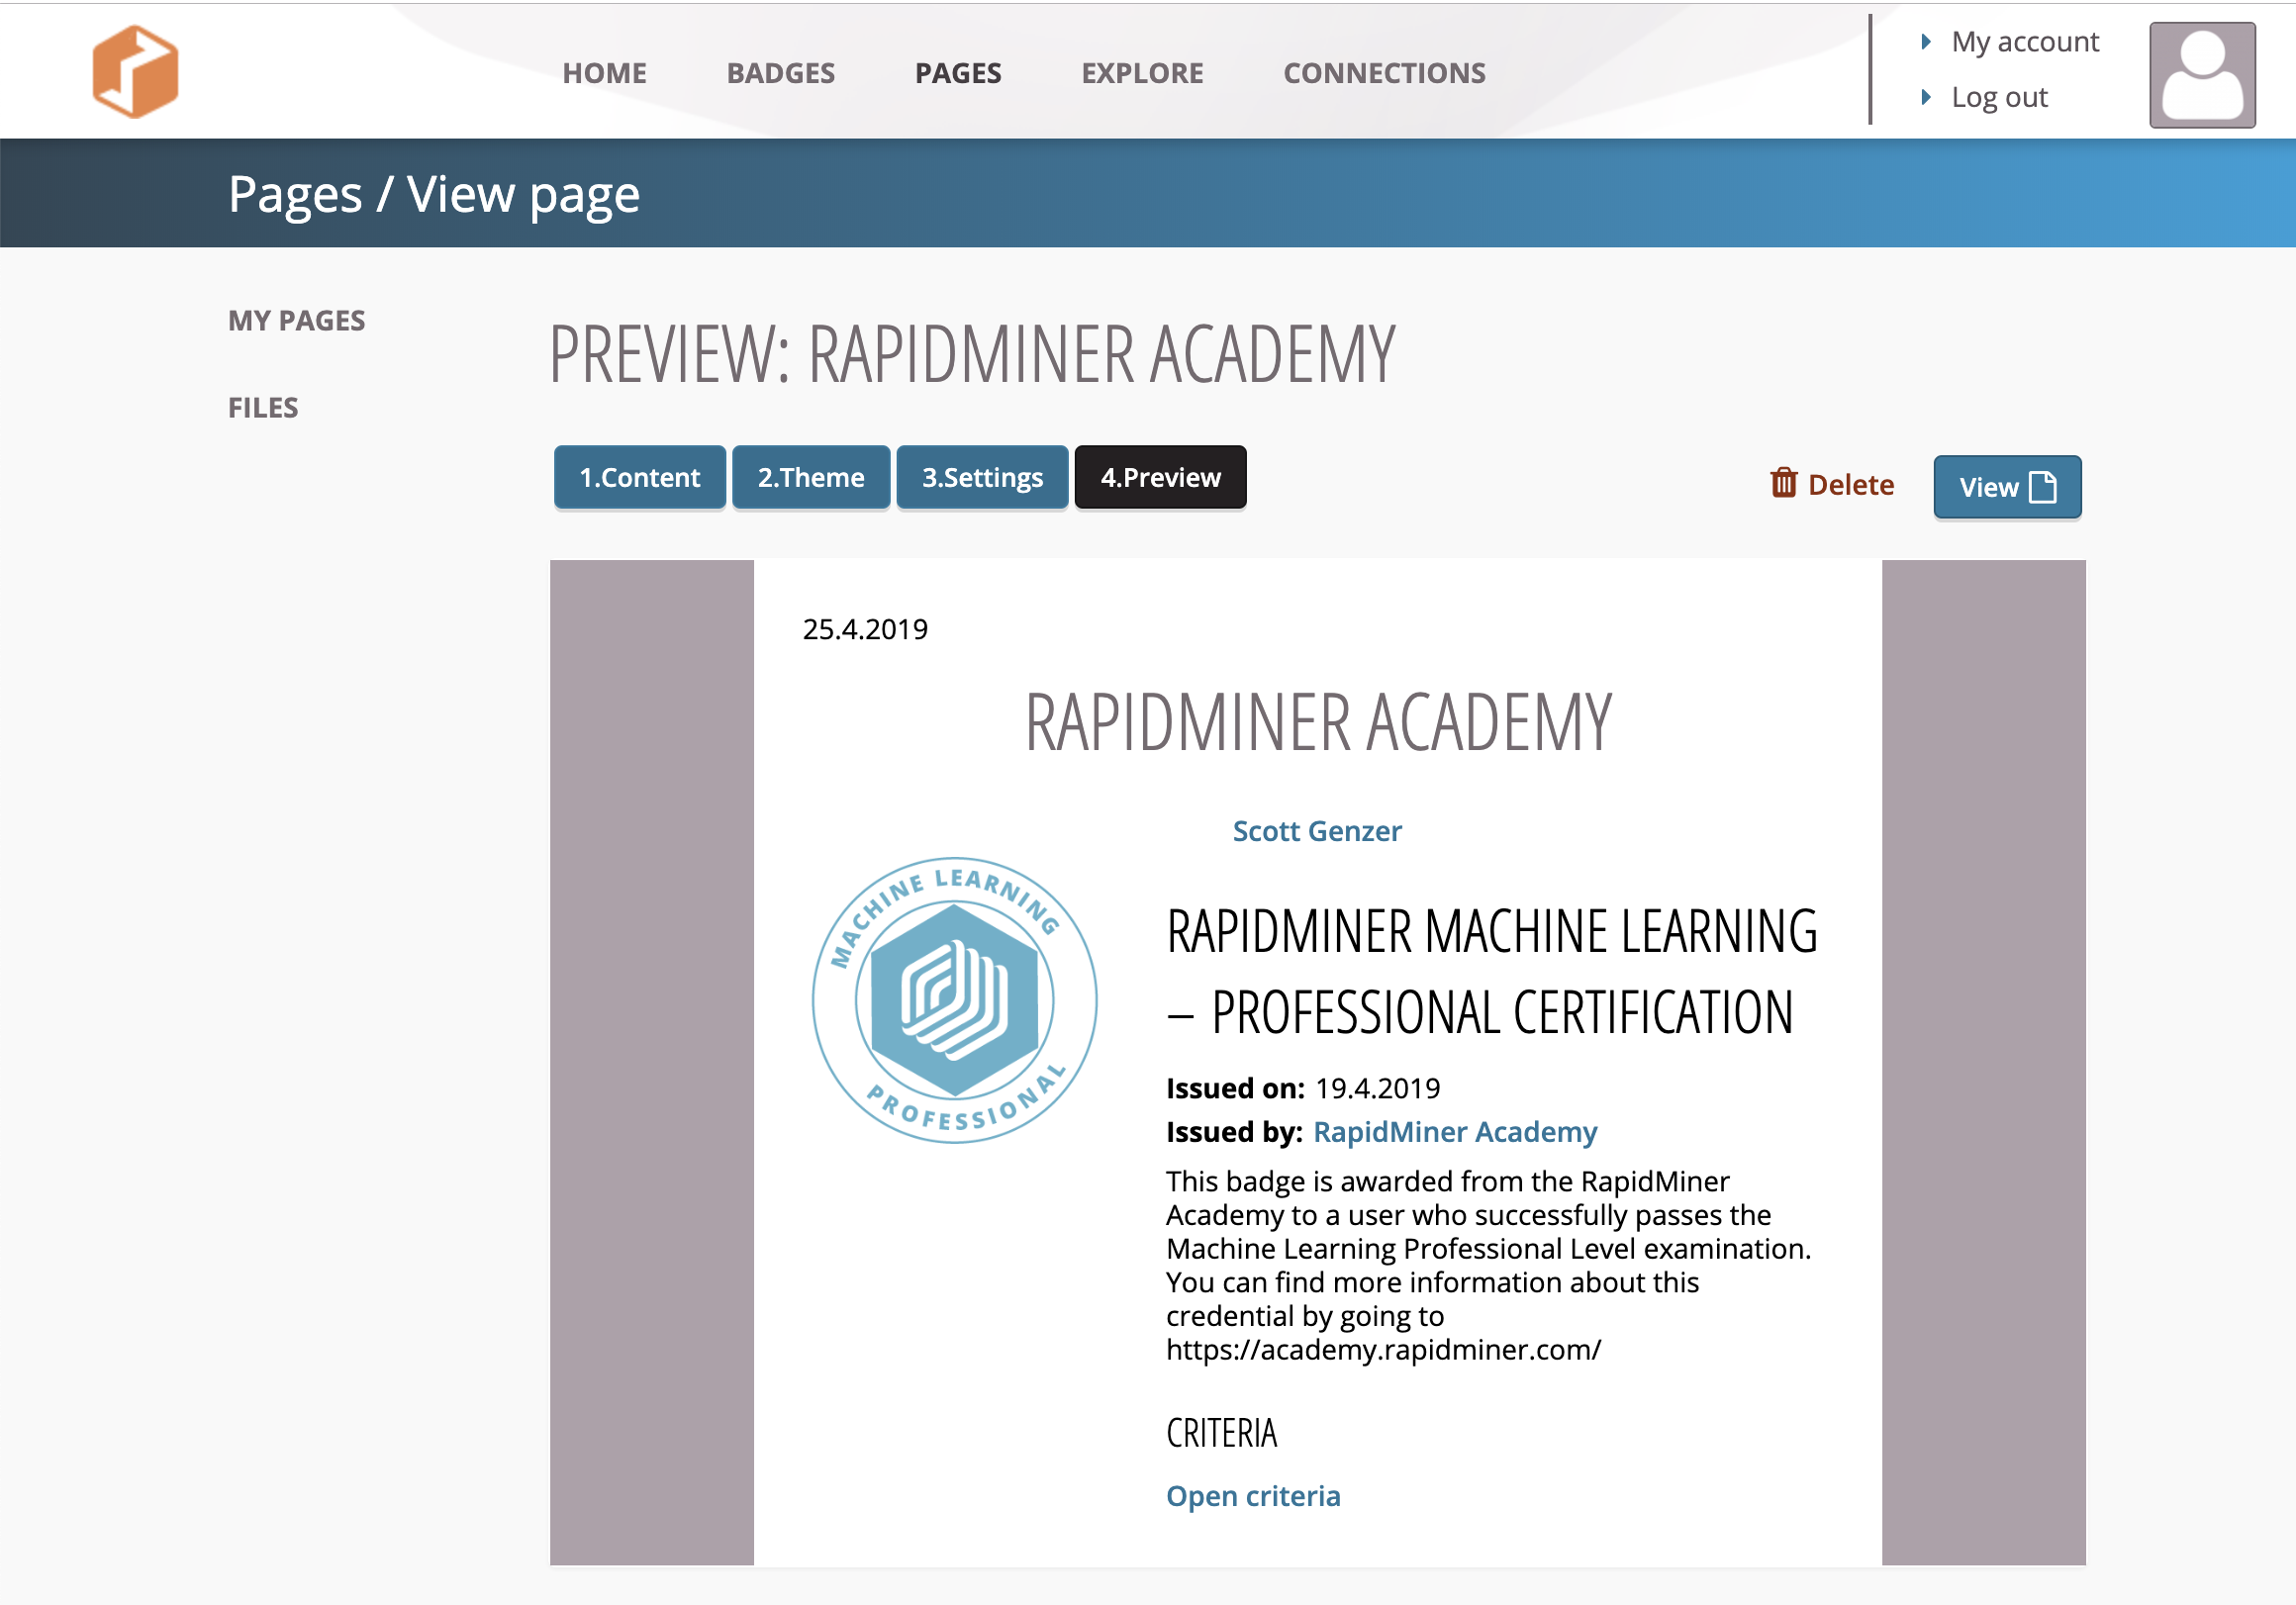Open FILES in the sidebar
Screen dimensions: 2296x1605
263,407
